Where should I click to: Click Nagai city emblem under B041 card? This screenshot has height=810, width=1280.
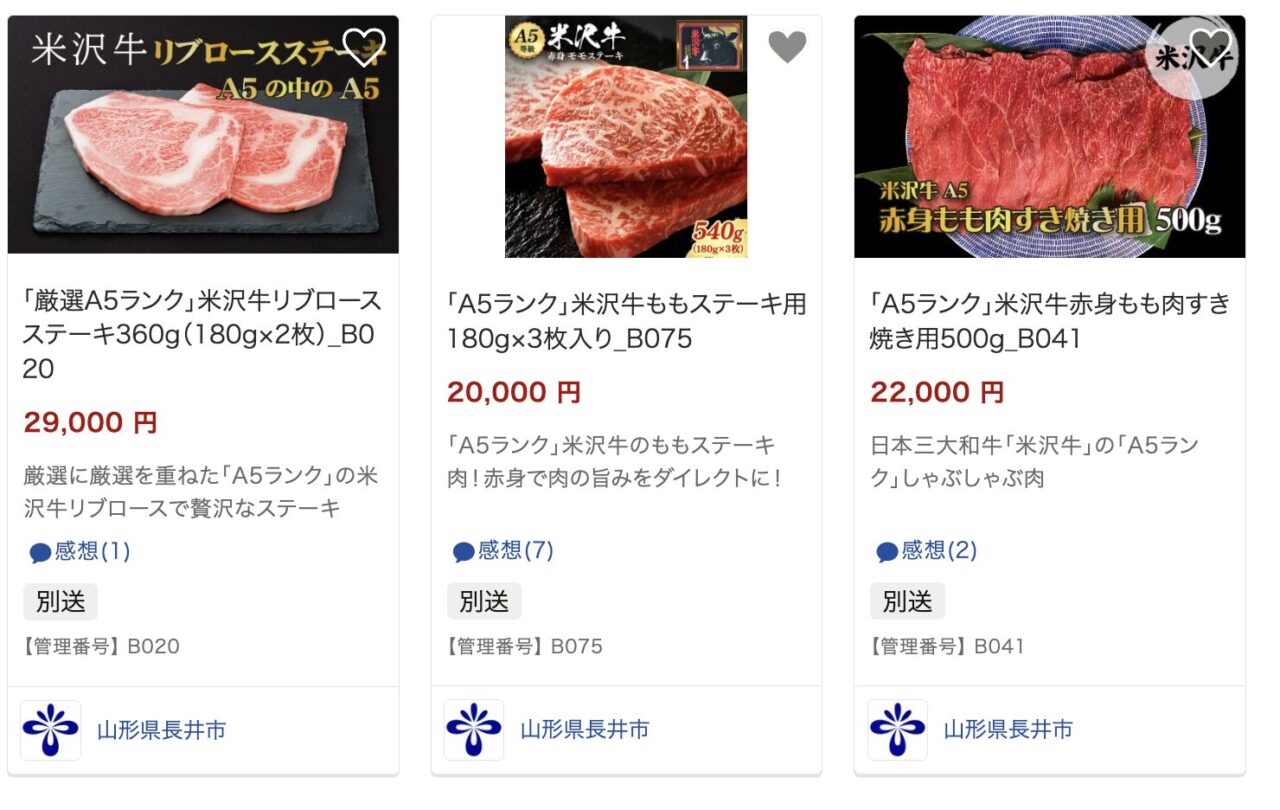click(897, 730)
